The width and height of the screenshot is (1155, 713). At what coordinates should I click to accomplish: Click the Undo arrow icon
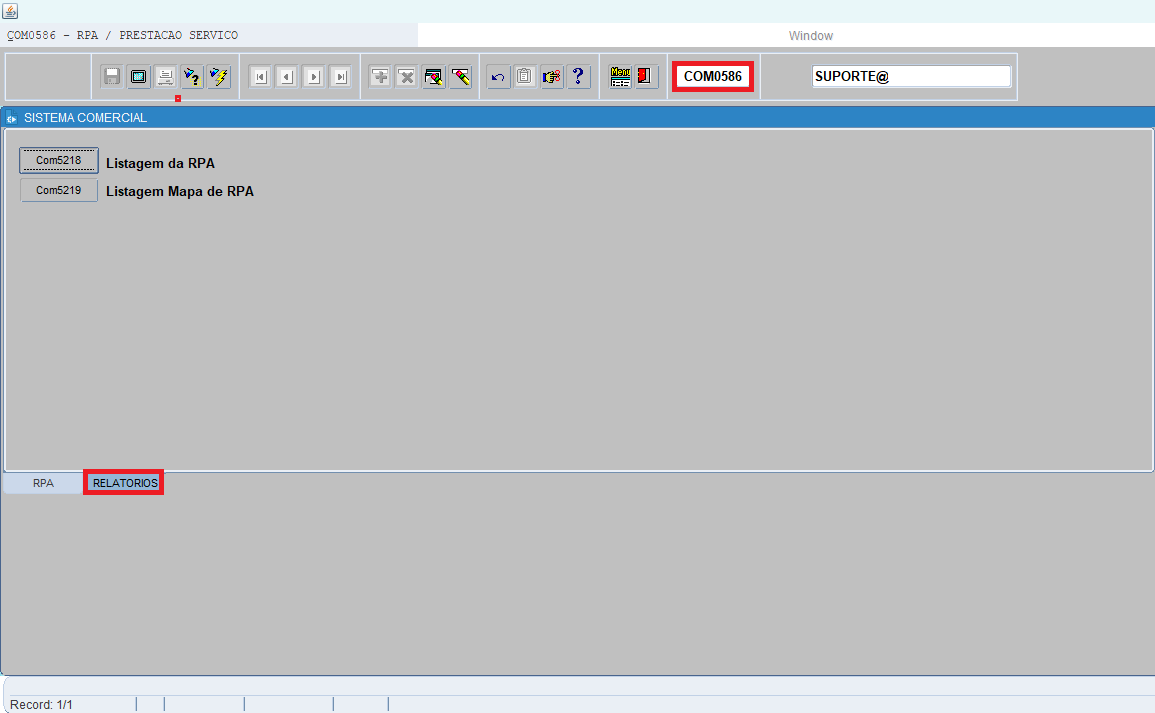(x=498, y=77)
